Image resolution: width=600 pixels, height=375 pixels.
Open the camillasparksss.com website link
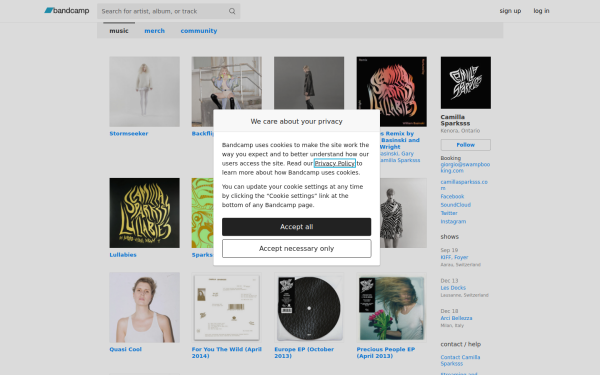pyautogui.click(x=464, y=185)
